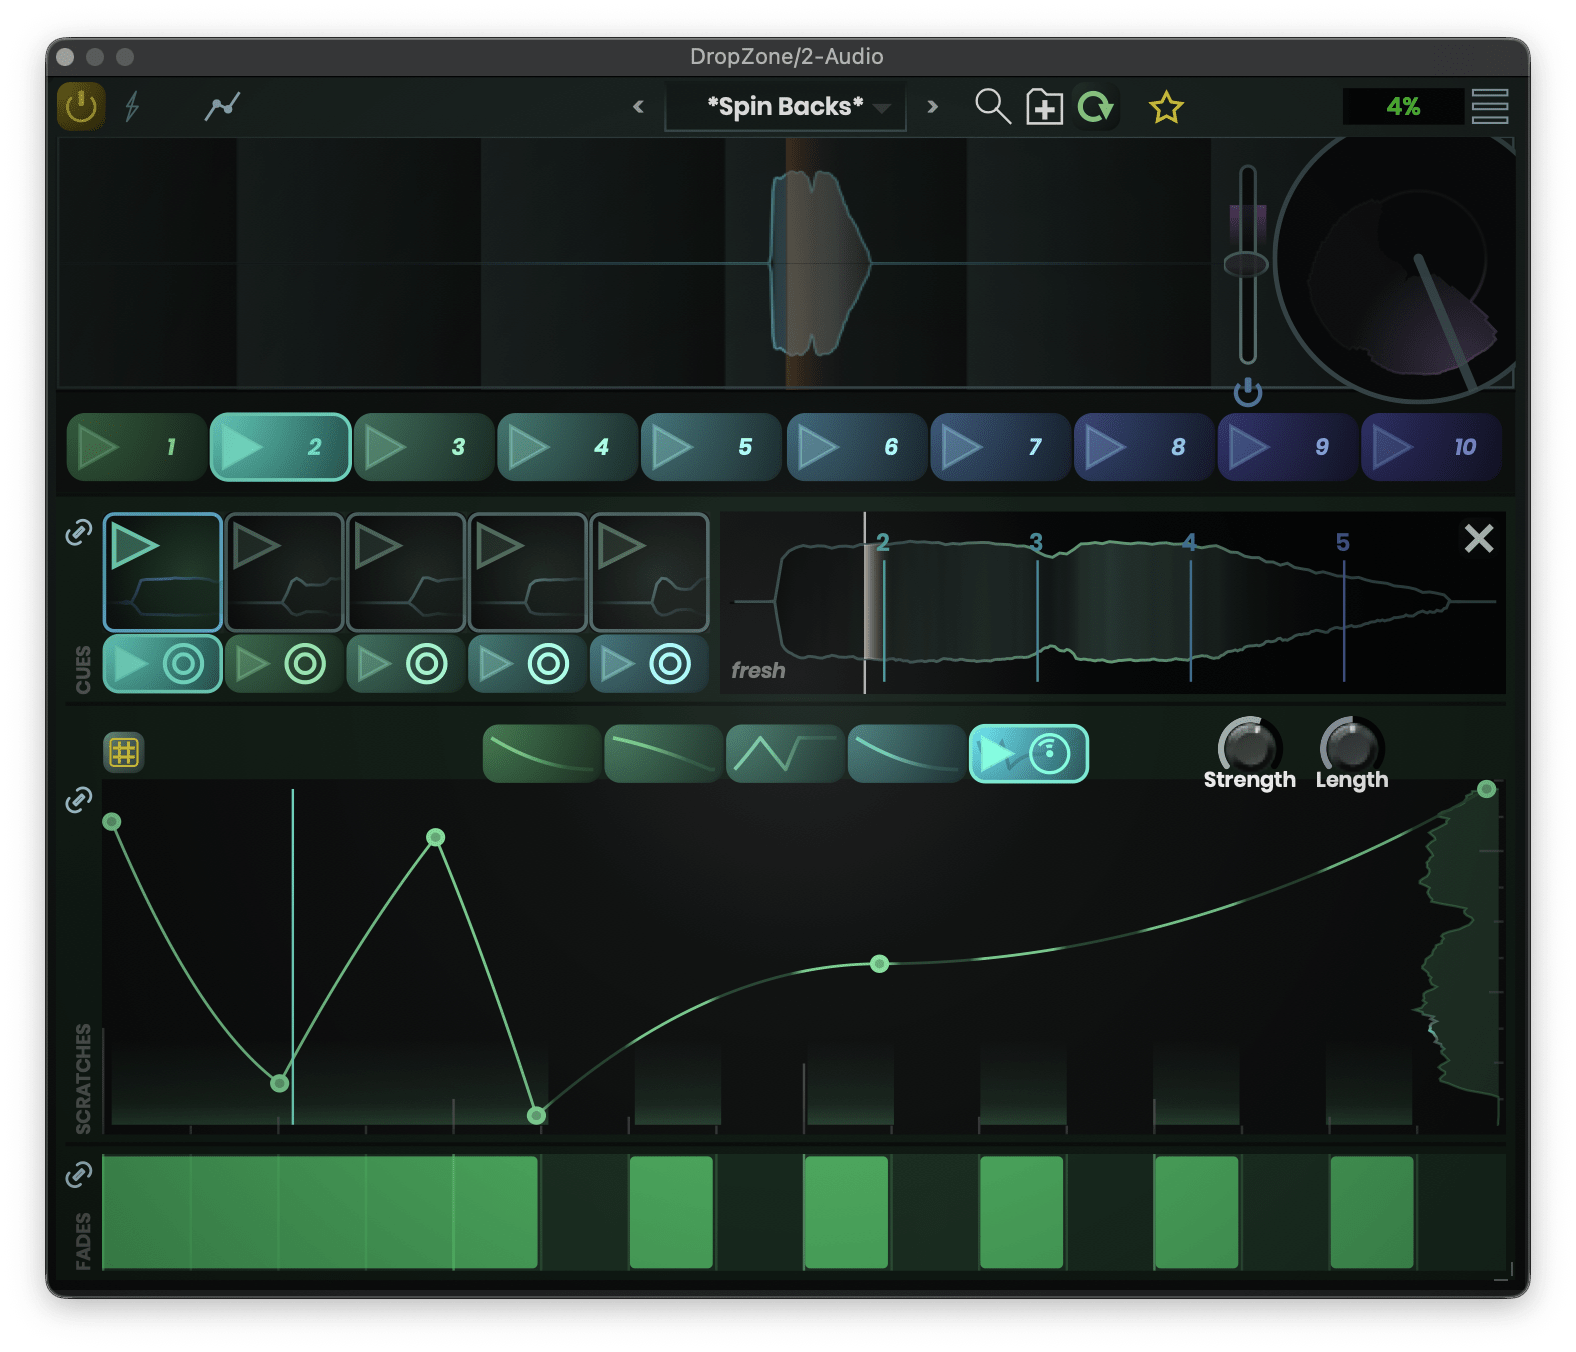Viewport: 1576px width, 1352px height.
Task: Select the fifth cue thumbnail
Action: (x=649, y=572)
